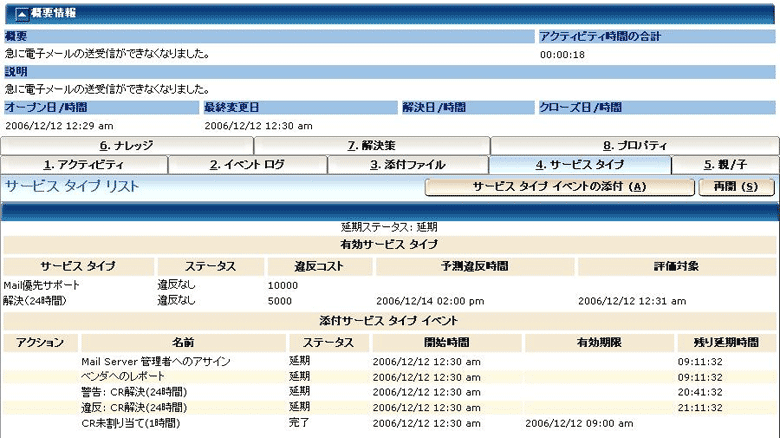Click the CR未割り当て(1時間) event row
The image size is (780, 438).
tap(130, 423)
